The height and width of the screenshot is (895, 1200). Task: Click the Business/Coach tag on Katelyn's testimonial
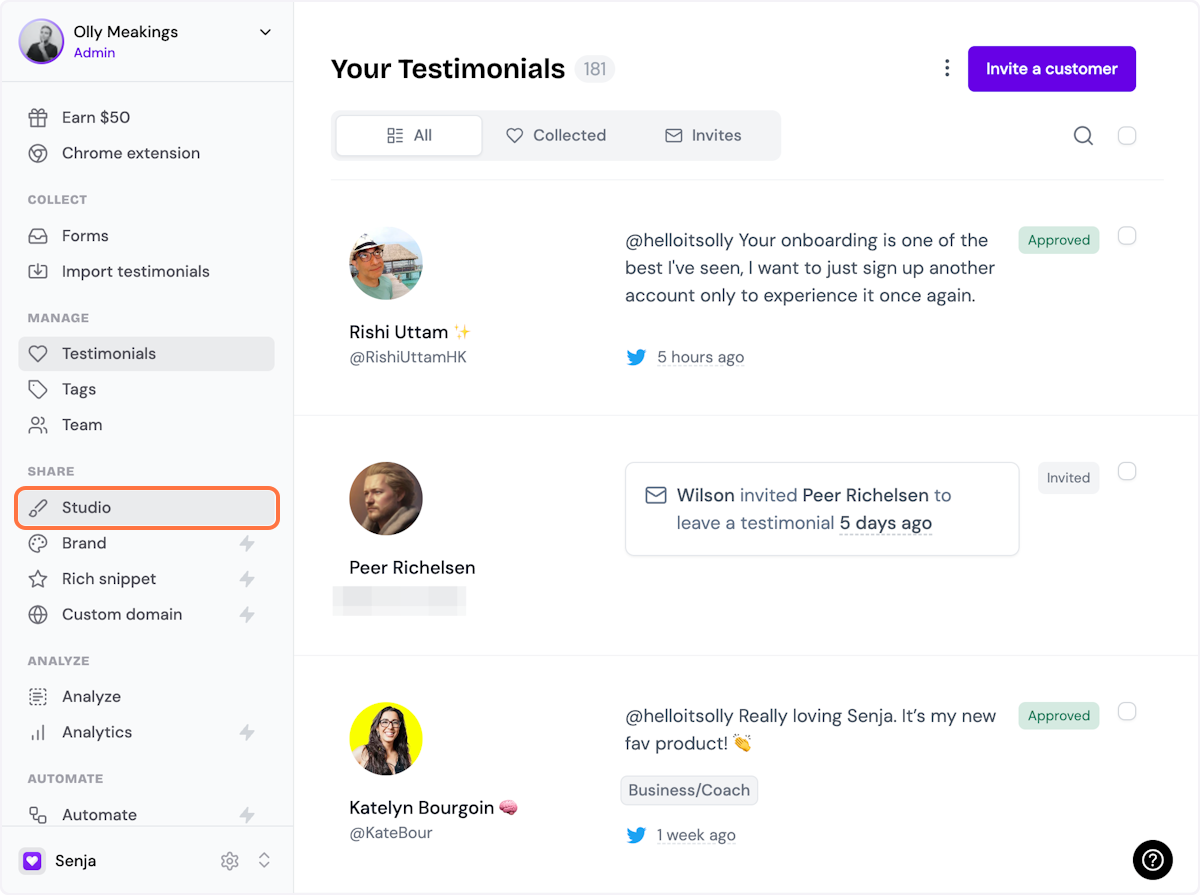[x=689, y=790]
